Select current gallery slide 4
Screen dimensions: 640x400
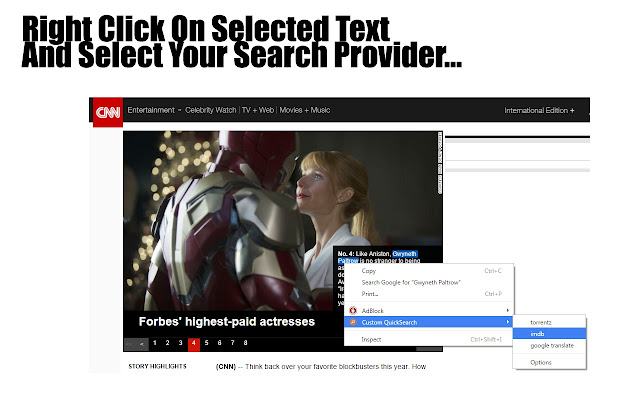(193, 344)
